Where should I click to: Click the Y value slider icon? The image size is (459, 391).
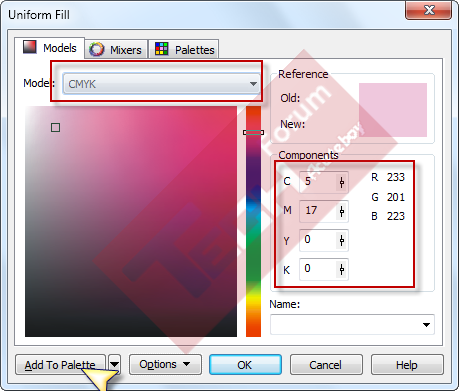[342, 240]
